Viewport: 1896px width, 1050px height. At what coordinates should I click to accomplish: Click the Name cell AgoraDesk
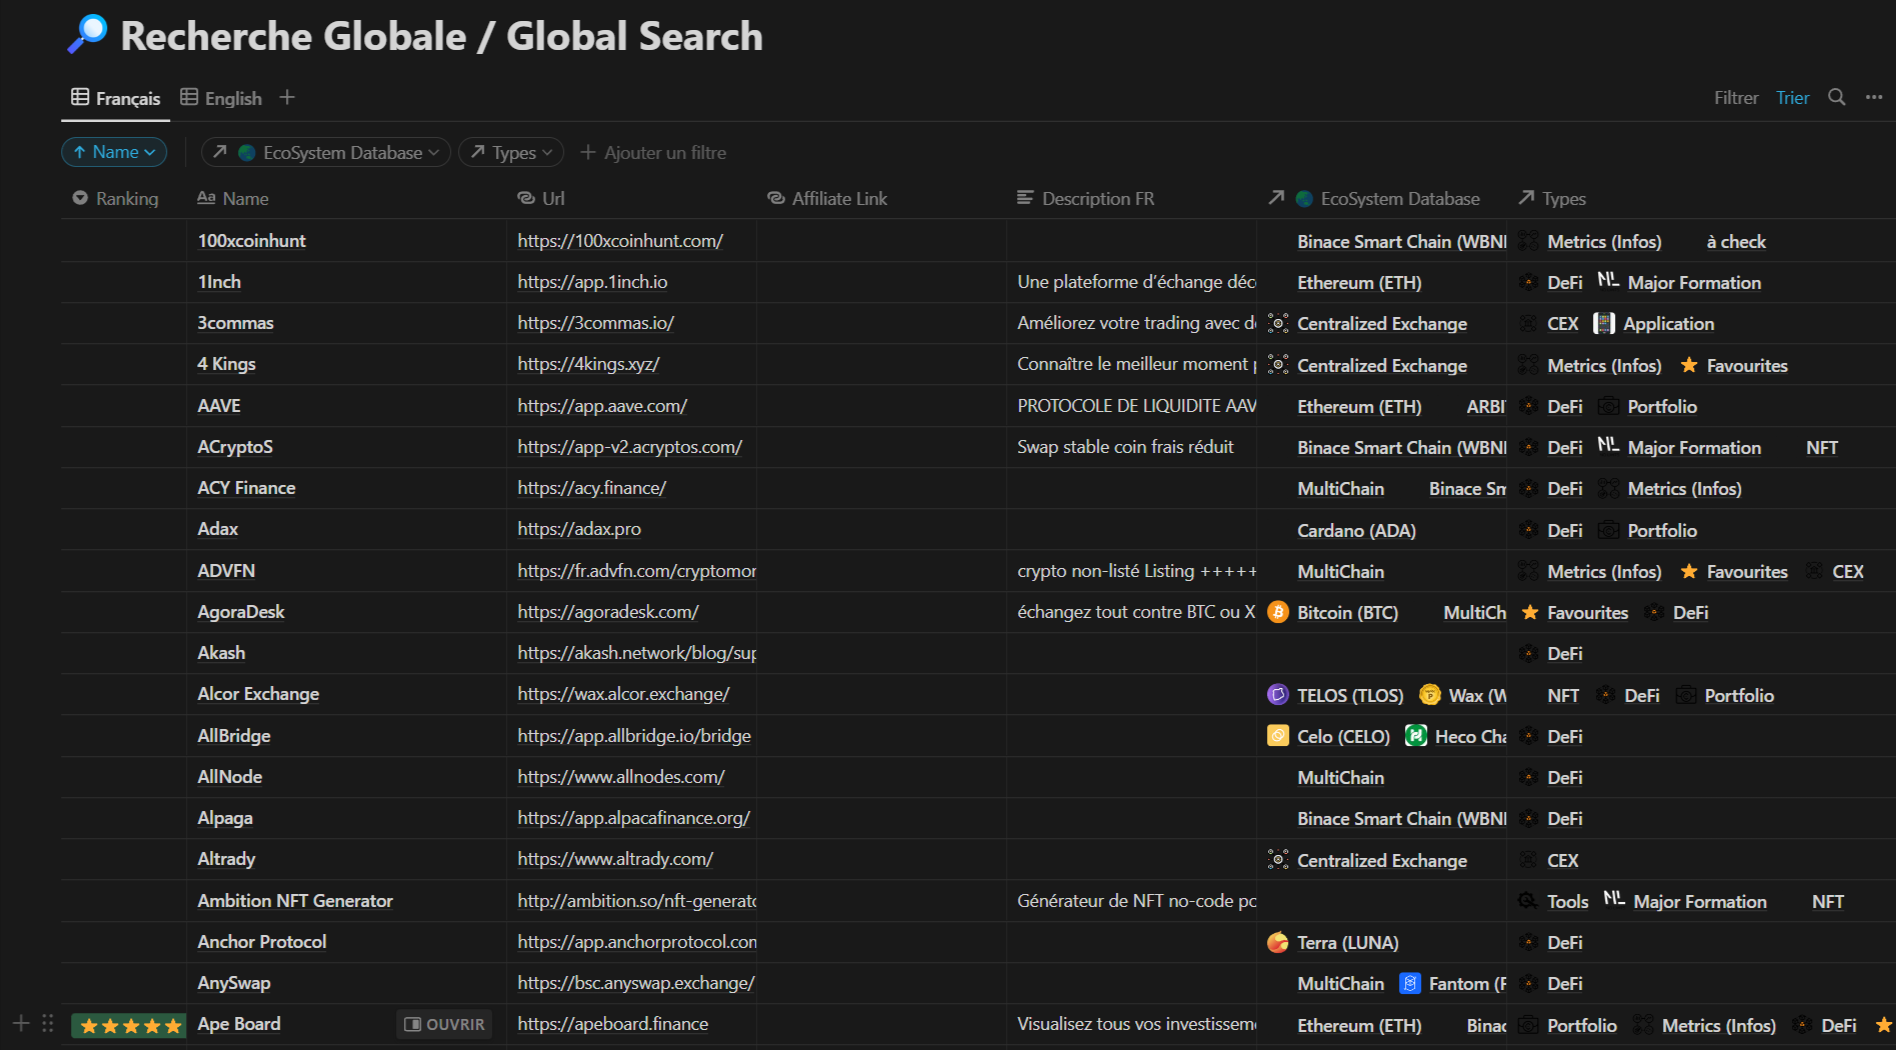pyautogui.click(x=241, y=612)
